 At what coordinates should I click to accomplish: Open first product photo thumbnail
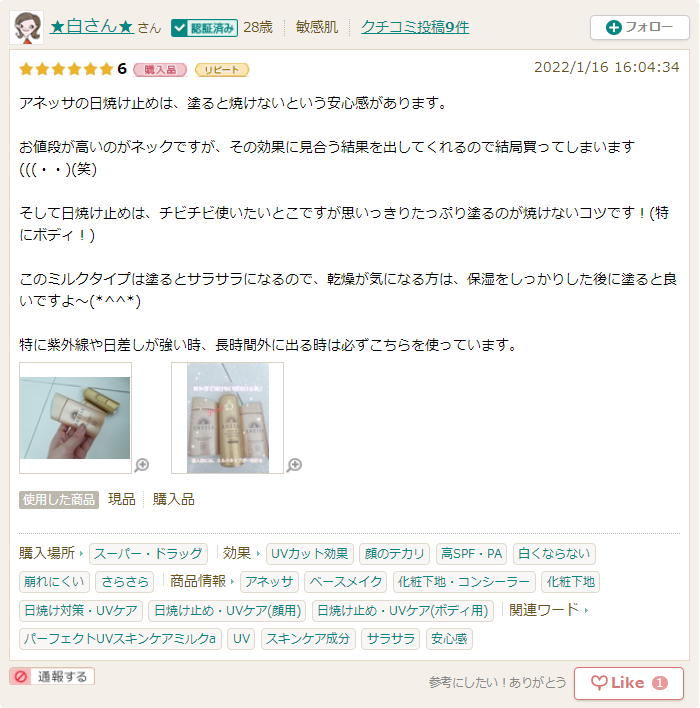(75, 418)
